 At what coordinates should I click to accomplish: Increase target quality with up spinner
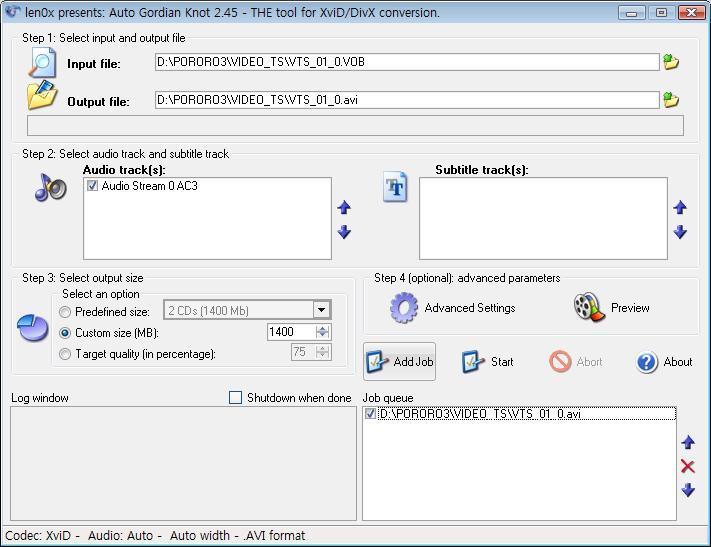click(322, 348)
